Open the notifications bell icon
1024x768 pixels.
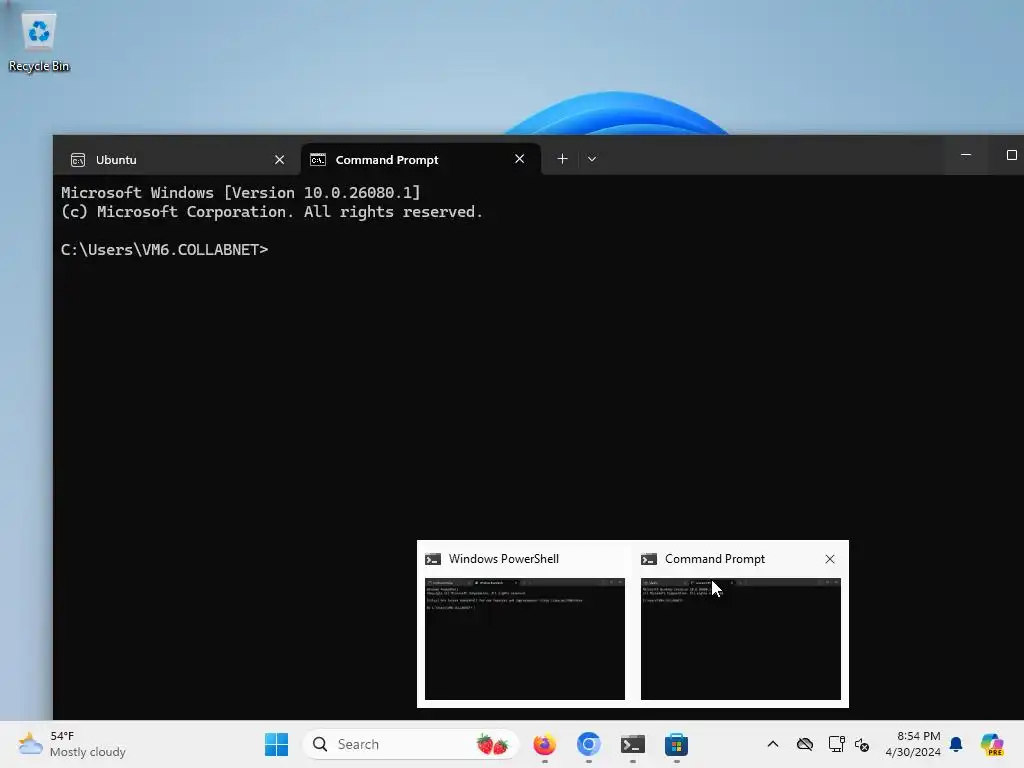(956, 744)
